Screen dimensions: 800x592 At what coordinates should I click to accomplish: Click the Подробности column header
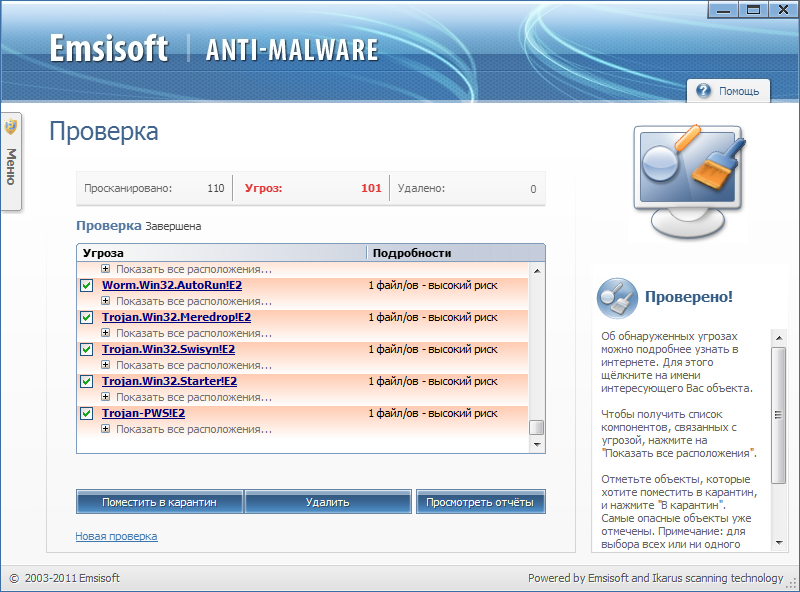click(456, 253)
